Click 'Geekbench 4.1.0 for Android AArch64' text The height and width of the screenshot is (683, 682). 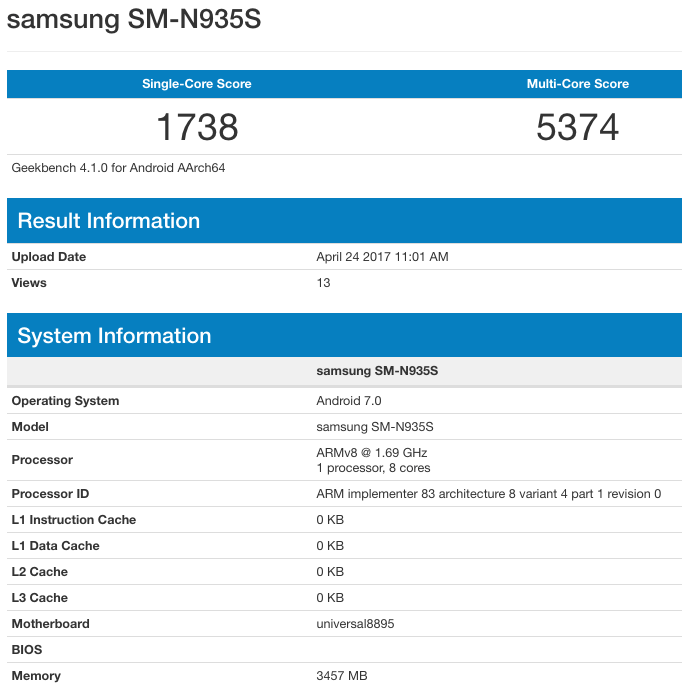click(118, 168)
